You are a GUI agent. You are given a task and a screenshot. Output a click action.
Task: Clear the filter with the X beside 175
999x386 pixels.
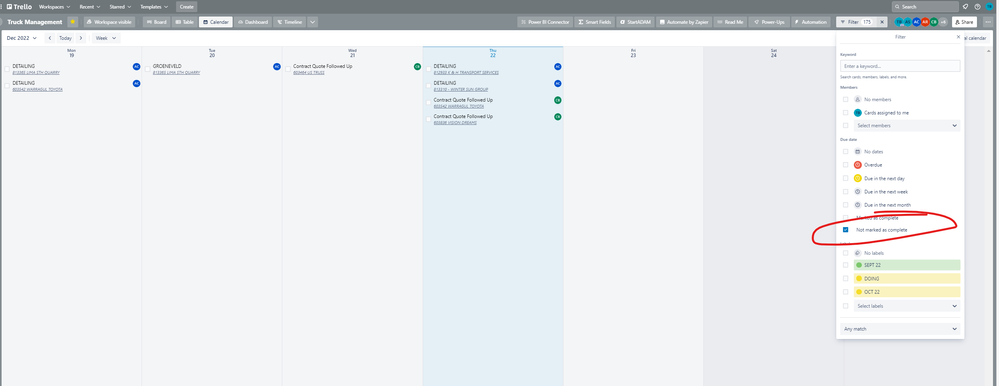(x=882, y=22)
